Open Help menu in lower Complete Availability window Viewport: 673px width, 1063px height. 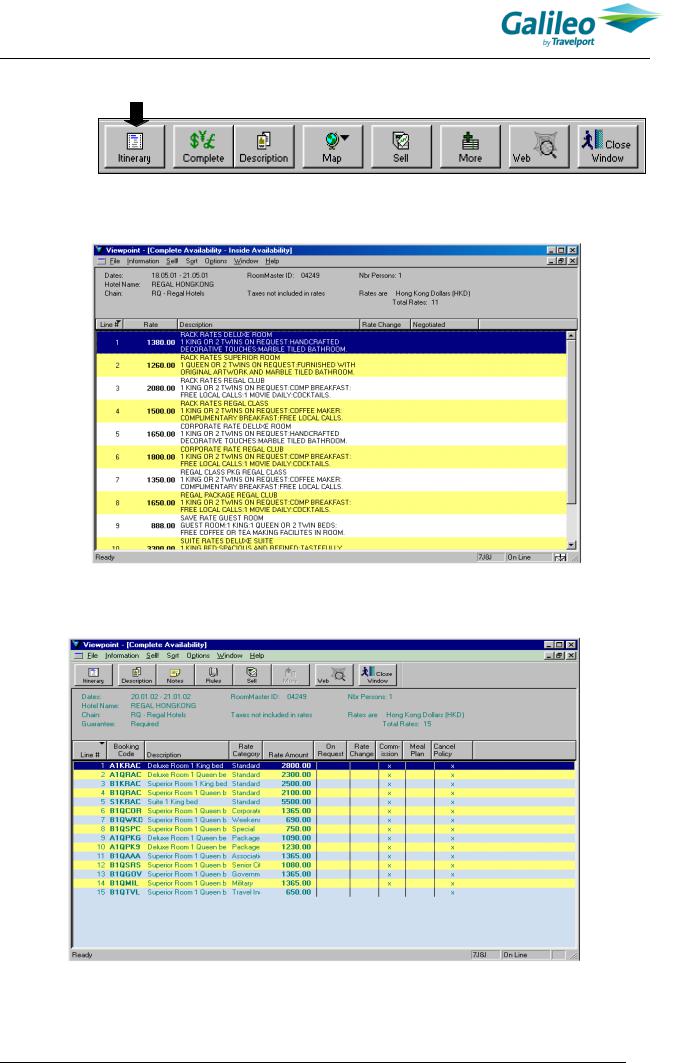point(257,656)
